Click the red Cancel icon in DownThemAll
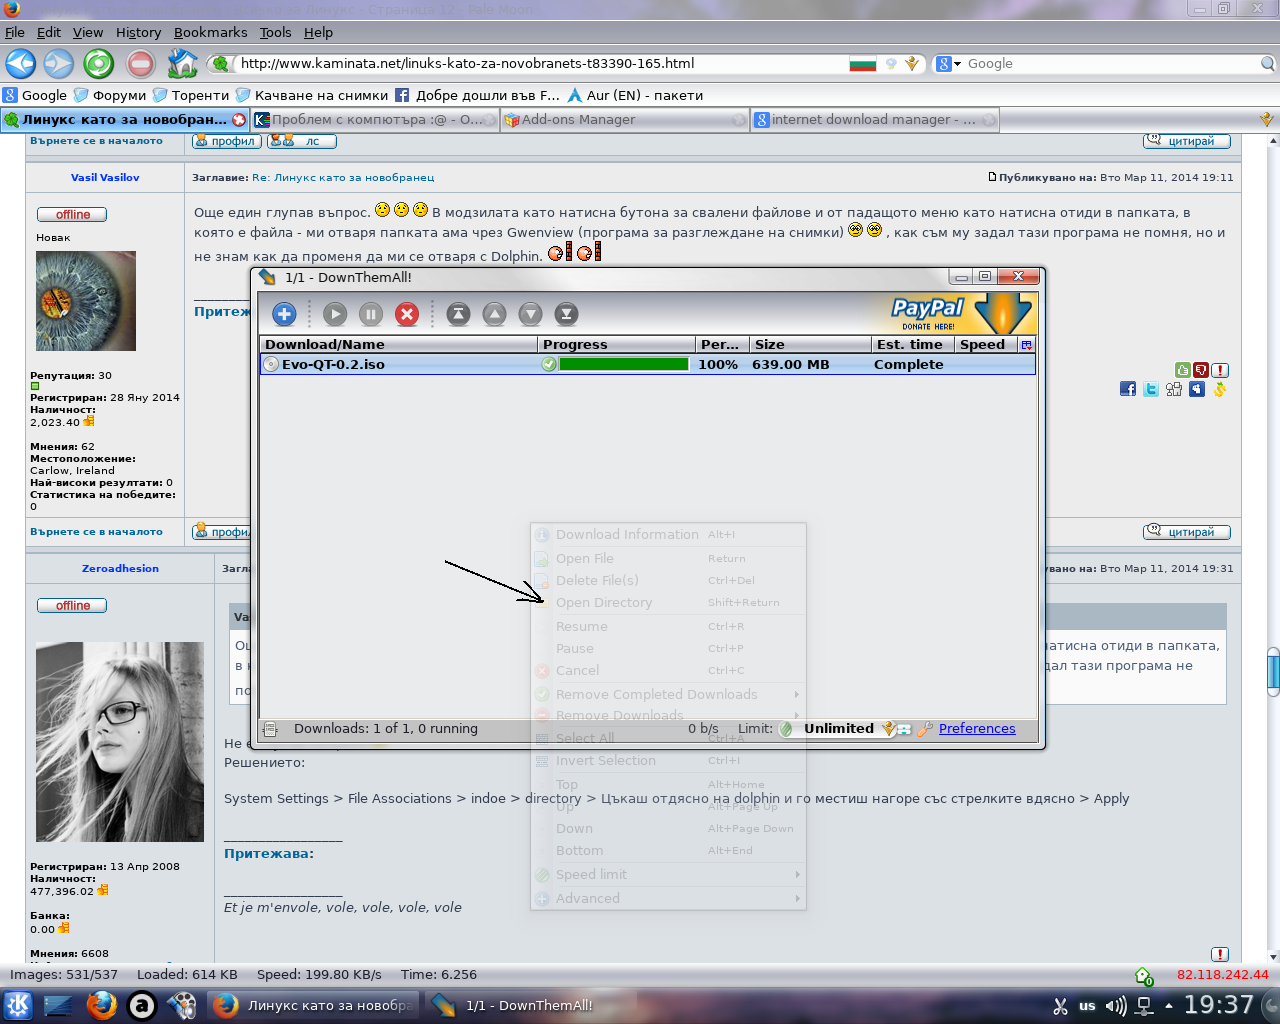1280x1024 pixels. click(x=407, y=314)
